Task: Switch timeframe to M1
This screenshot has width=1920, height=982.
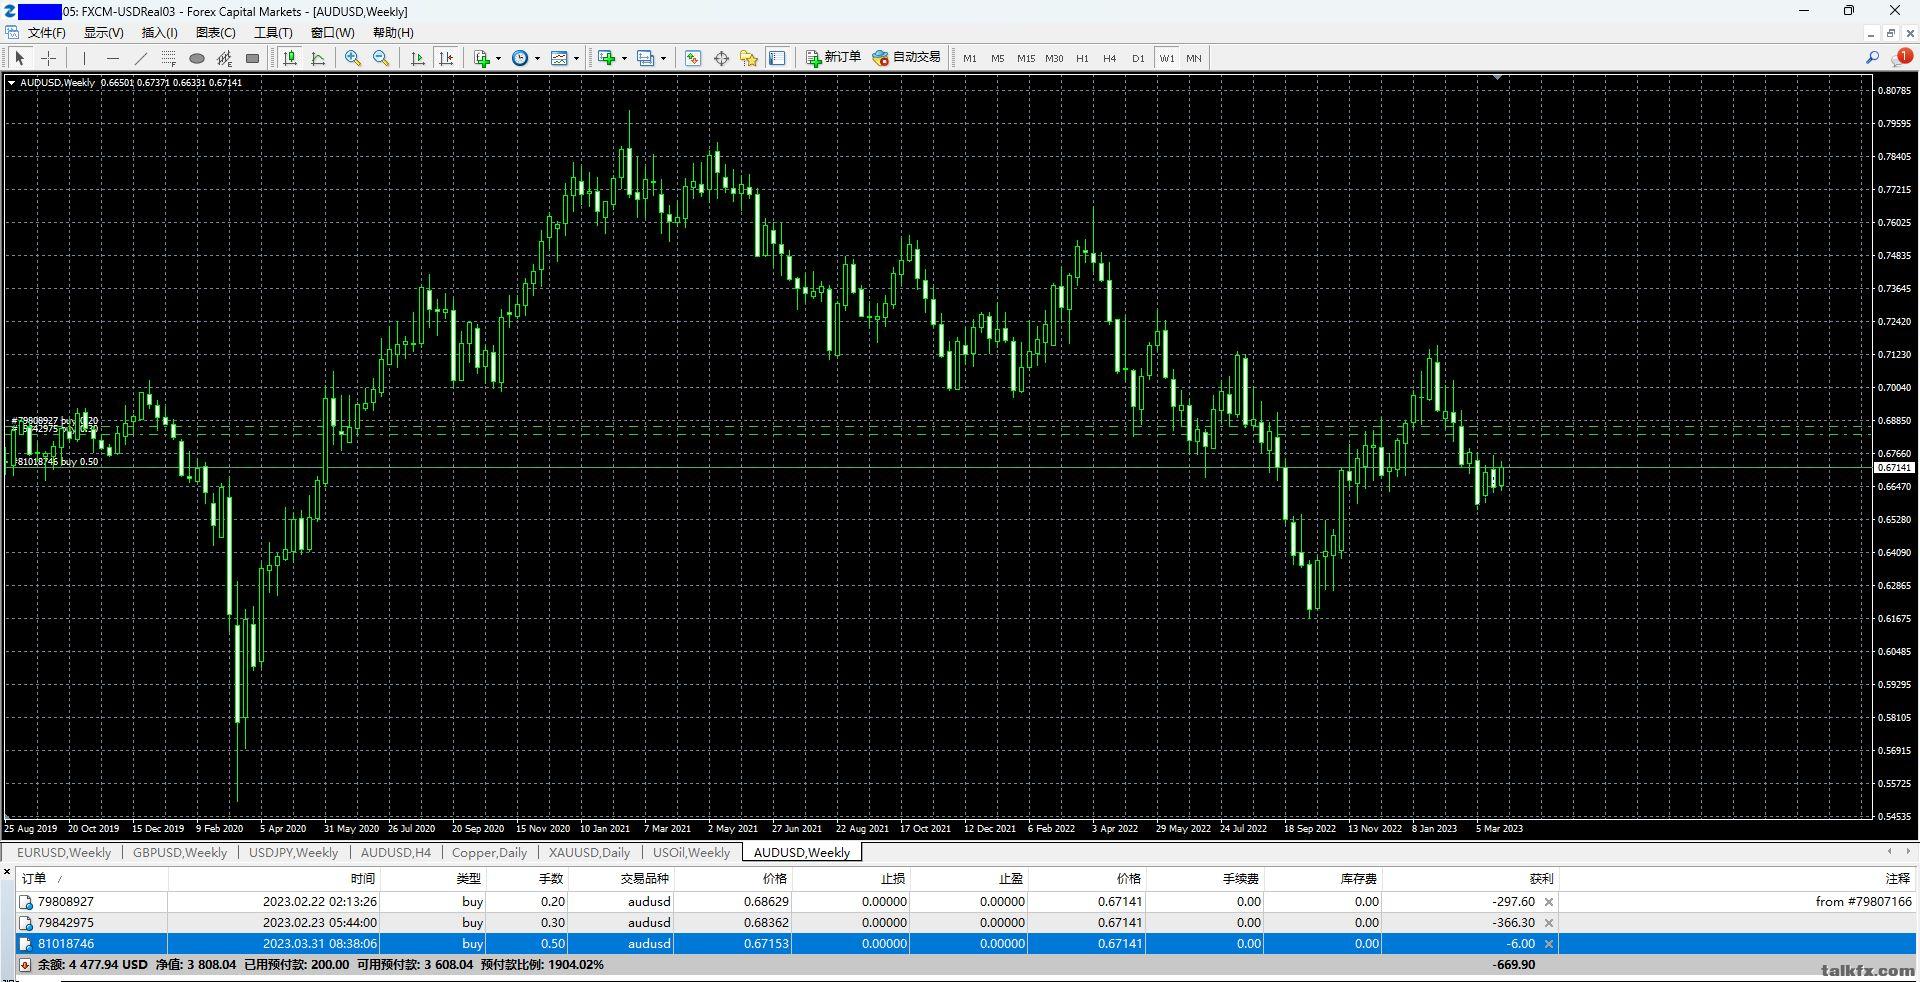Action: coord(970,58)
